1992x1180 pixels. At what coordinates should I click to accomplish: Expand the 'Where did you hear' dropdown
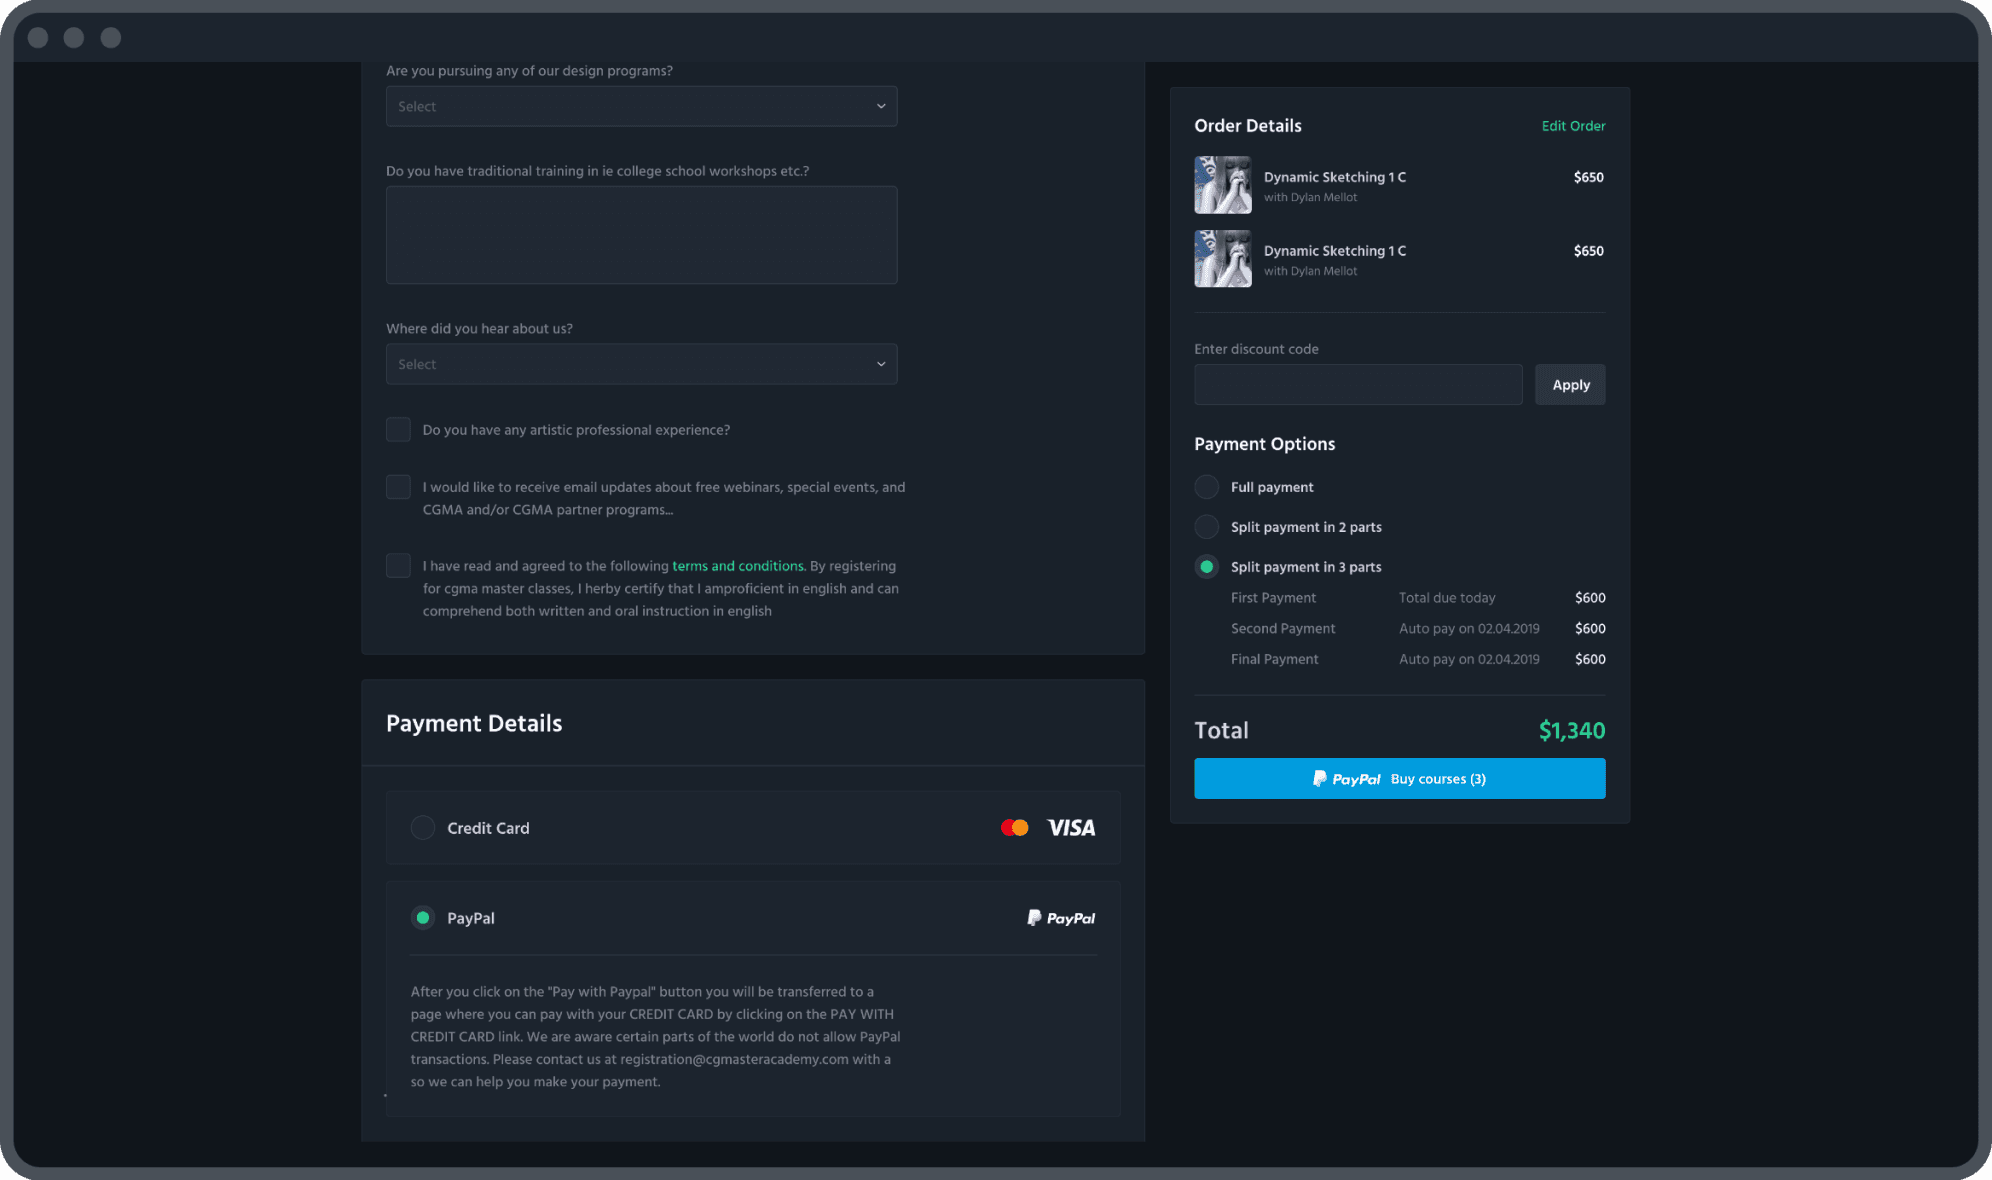641,365
